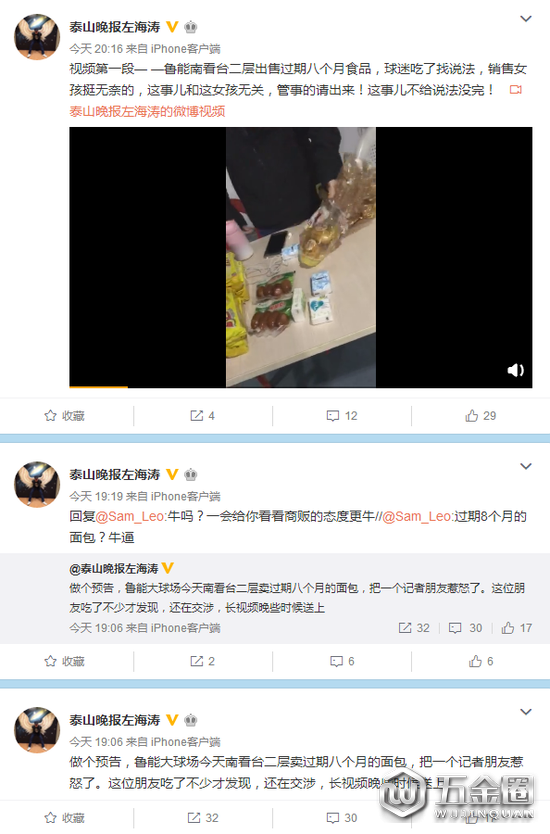
Task: Click the video progress bar
Action: tap(301, 387)
